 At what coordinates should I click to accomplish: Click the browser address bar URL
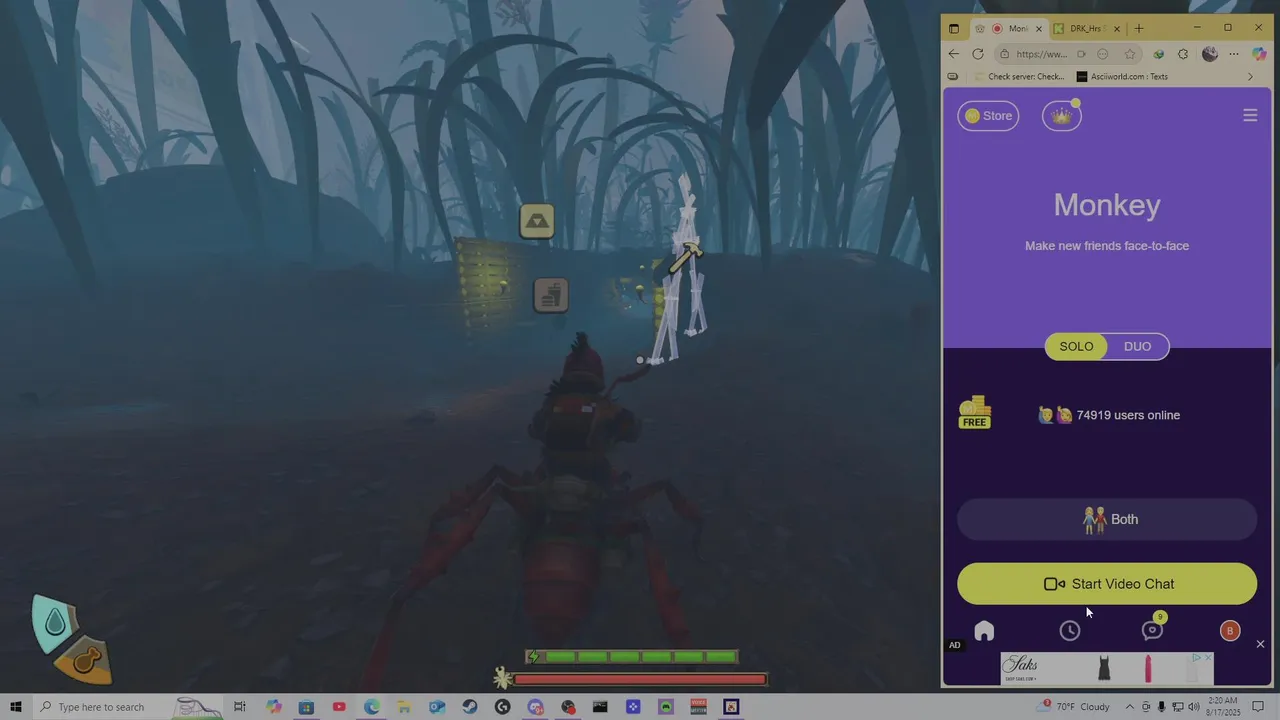[x=1042, y=54]
